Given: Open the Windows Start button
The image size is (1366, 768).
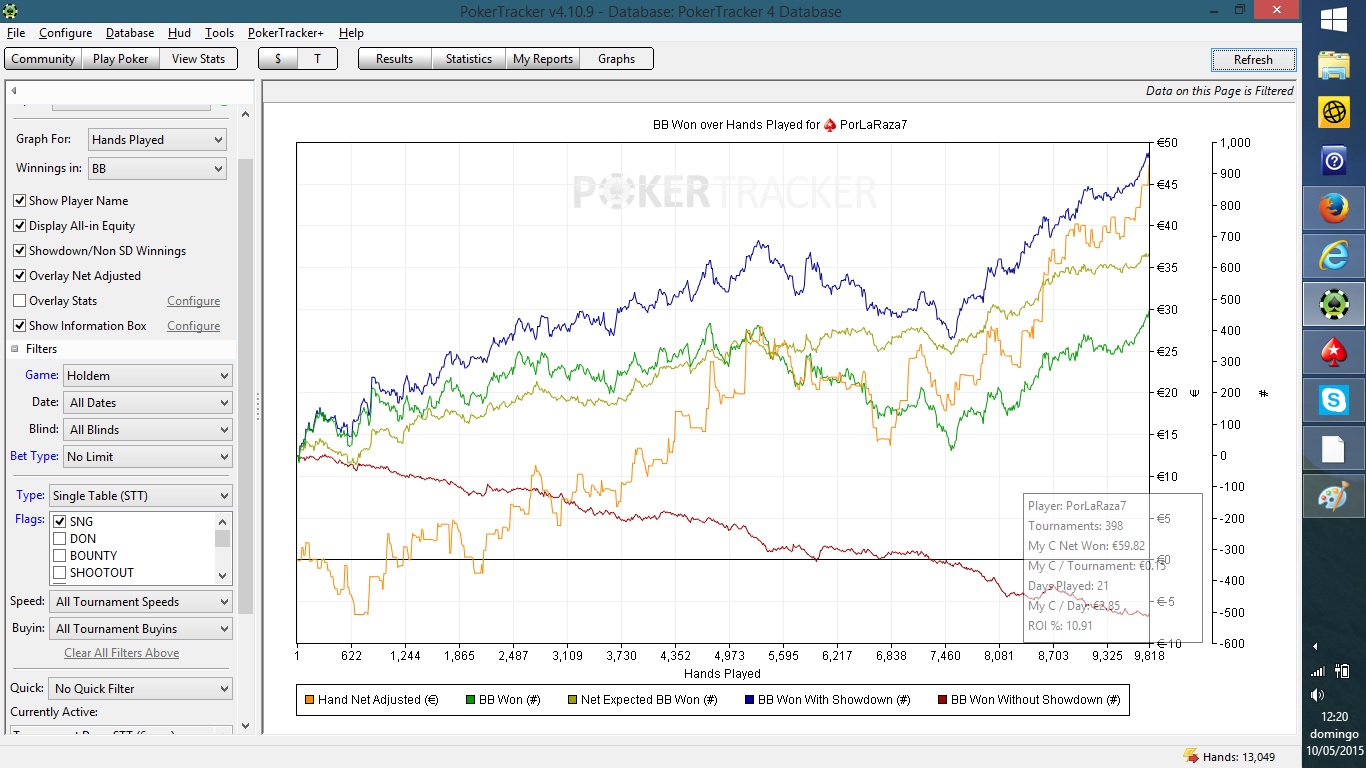Looking at the screenshot, I should pos(1334,20).
